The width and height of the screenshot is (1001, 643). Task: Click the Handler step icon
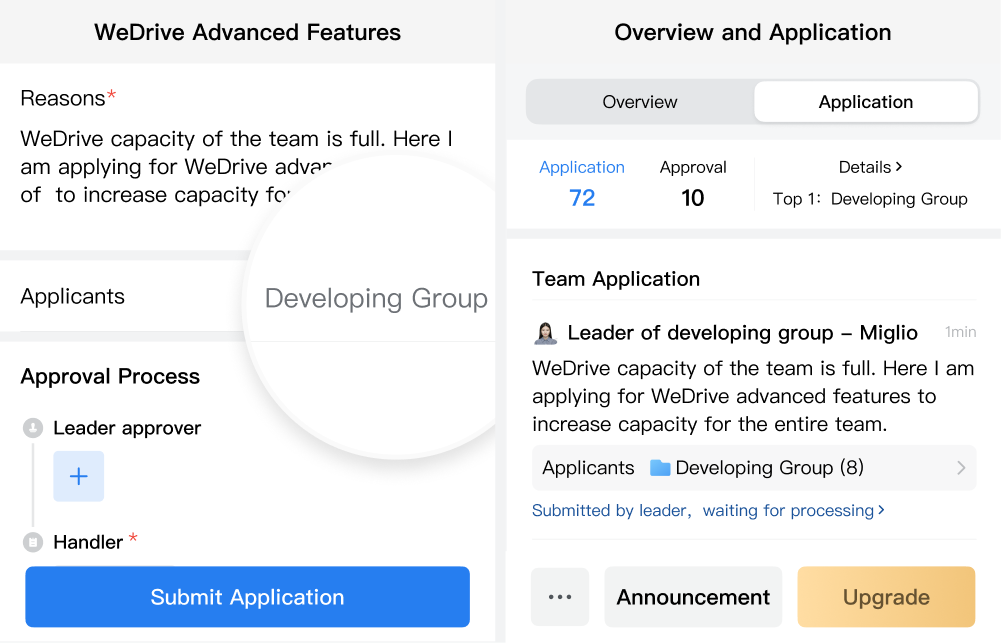coord(33,543)
